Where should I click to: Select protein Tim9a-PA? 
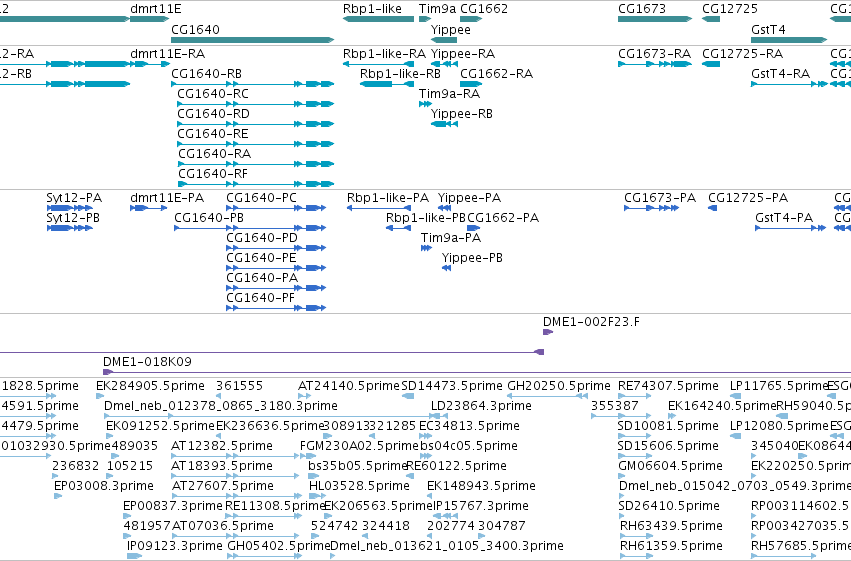pyautogui.click(x=427, y=248)
